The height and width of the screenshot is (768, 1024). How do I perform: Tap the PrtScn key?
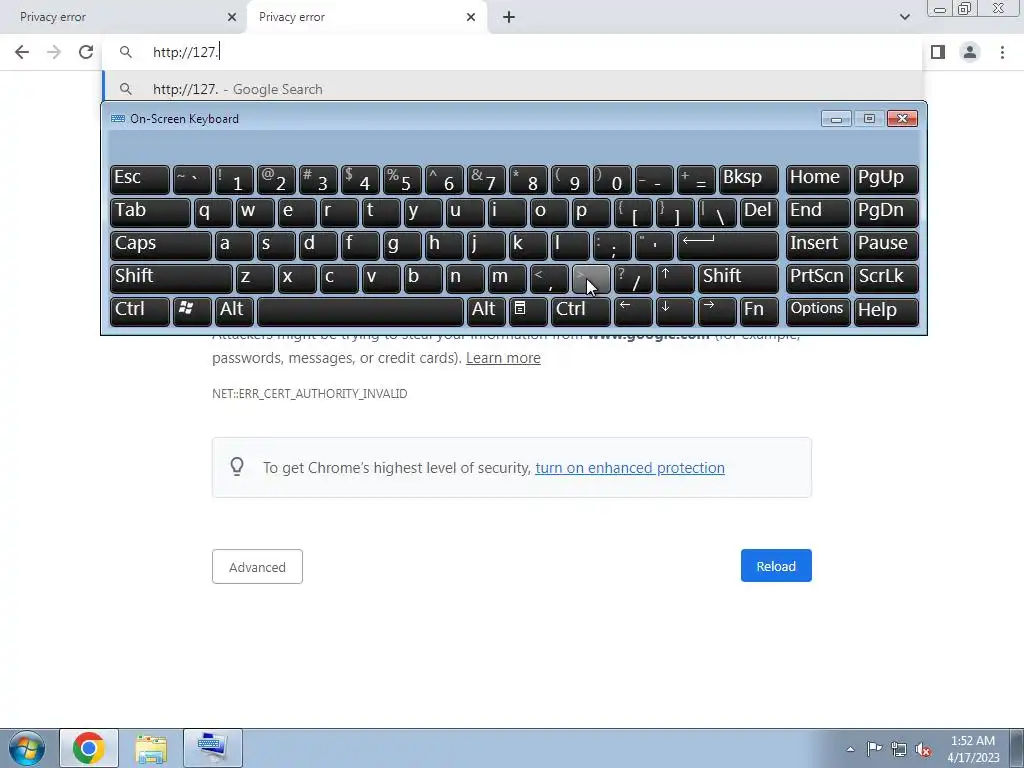pos(818,278)
